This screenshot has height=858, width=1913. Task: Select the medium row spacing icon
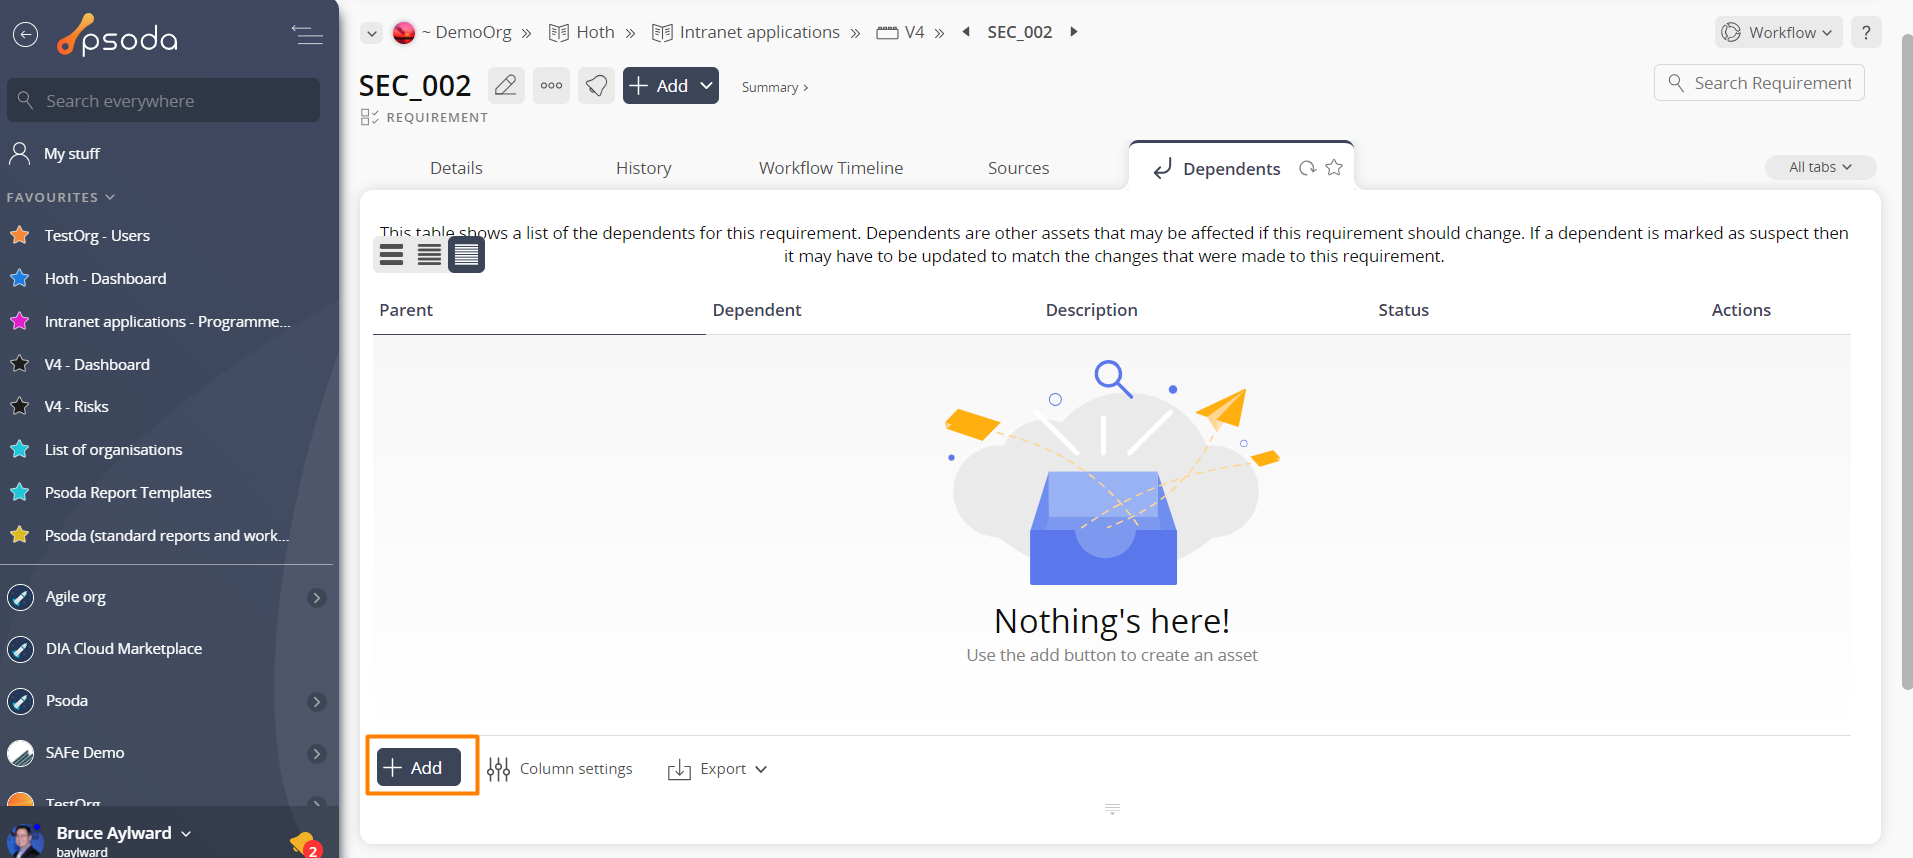coord(429,255)
